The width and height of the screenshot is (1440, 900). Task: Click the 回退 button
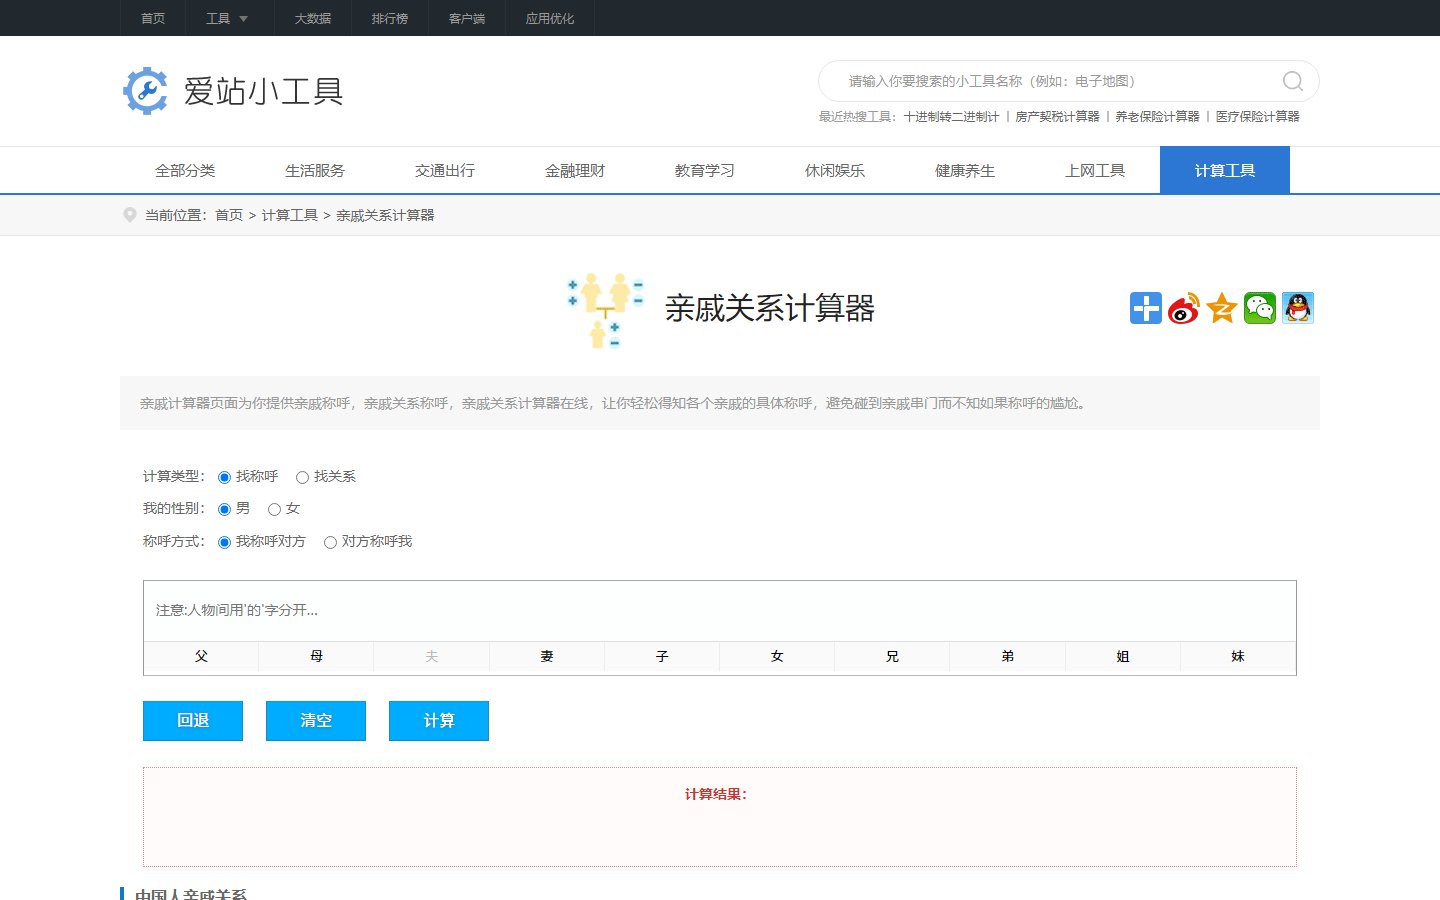(193, 721)
